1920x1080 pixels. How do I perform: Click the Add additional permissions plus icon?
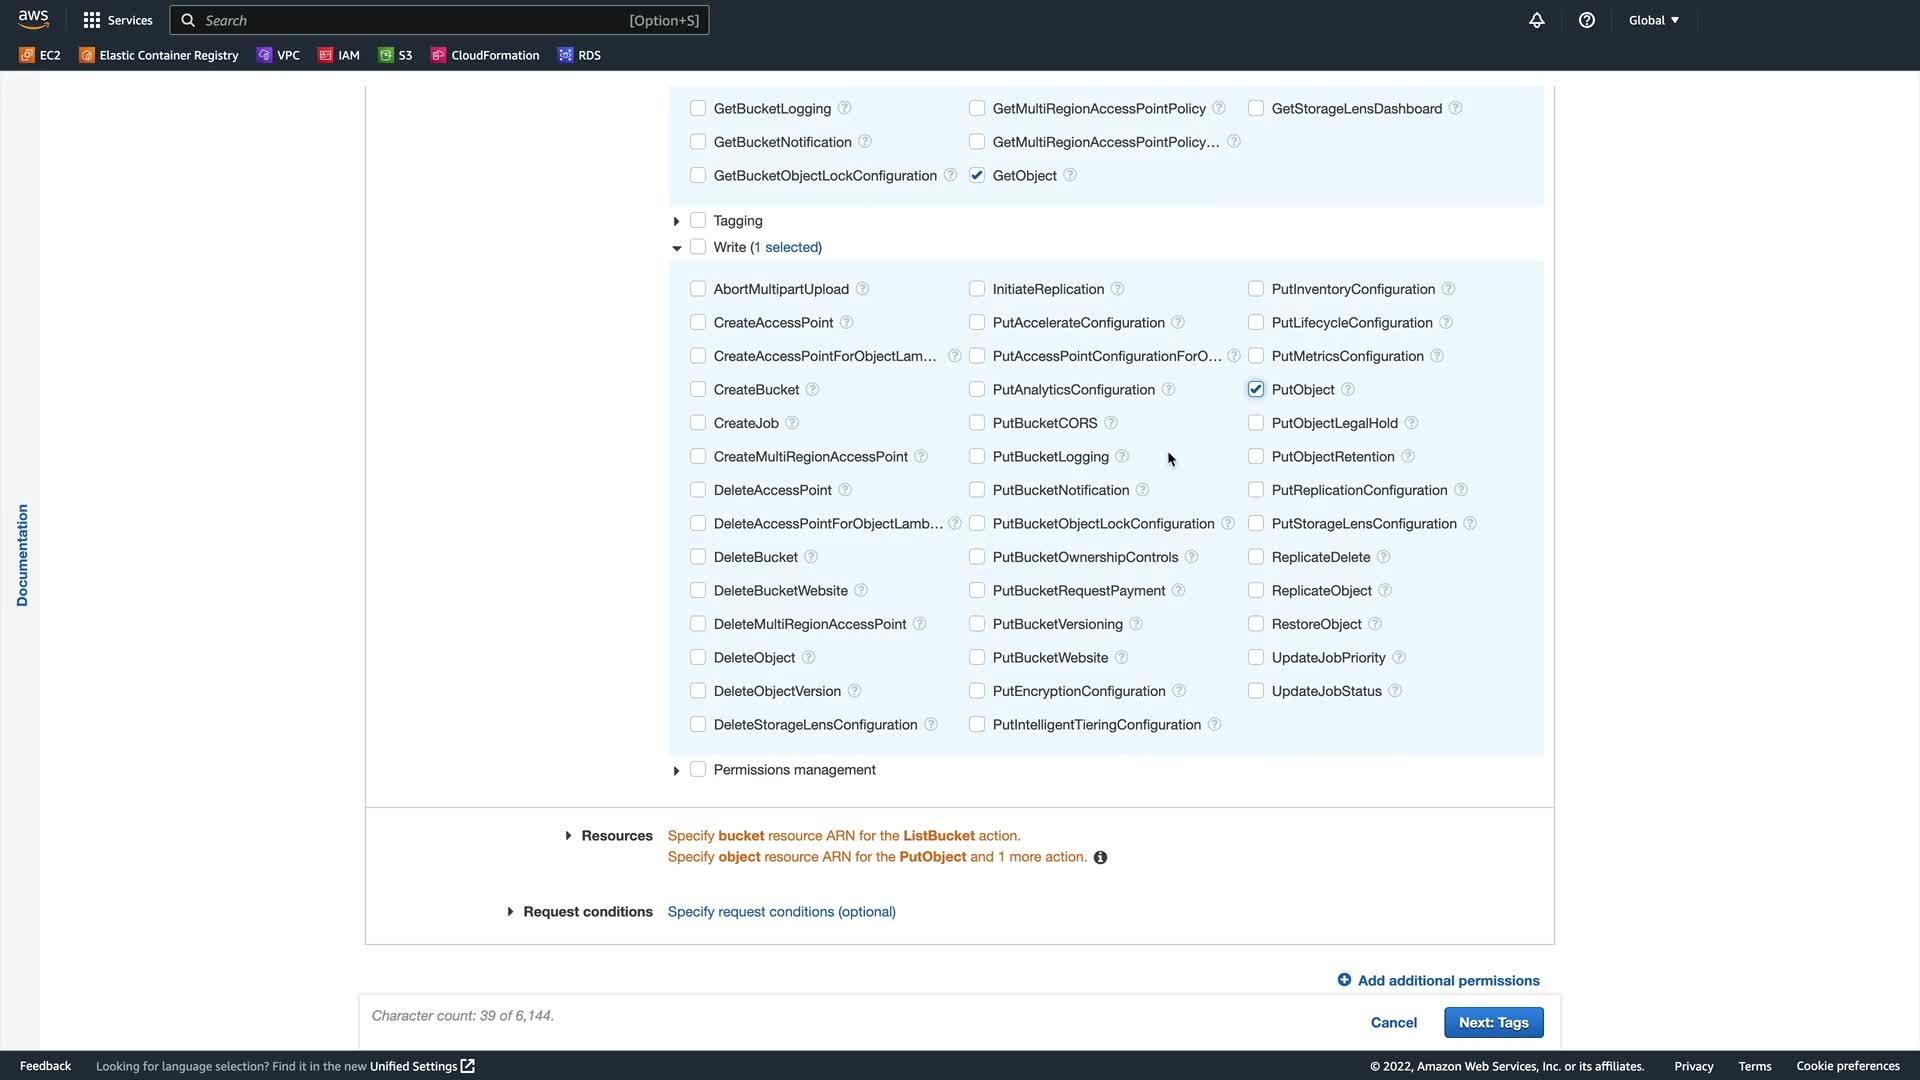[1344, 980]
